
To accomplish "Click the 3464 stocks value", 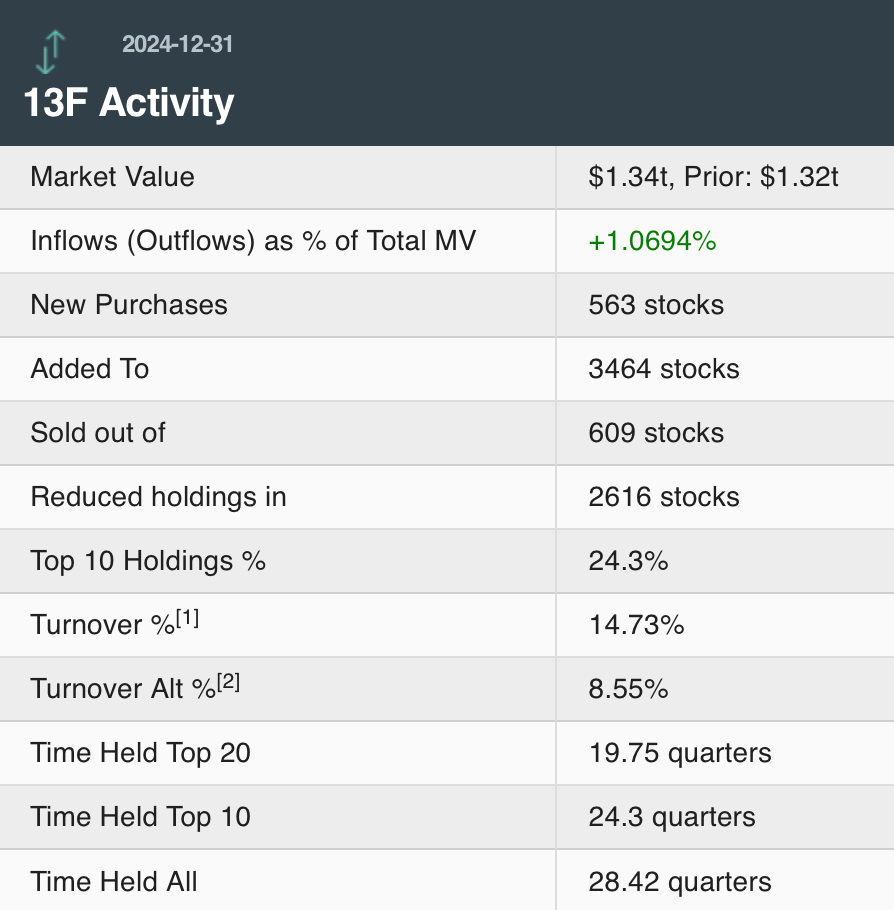I will [664, 369].
